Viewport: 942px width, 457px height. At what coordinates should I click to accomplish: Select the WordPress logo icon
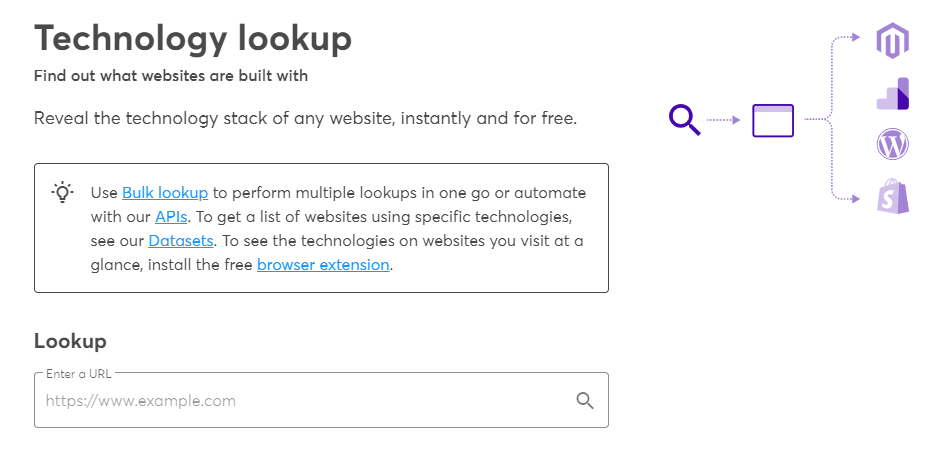[892, 146]
